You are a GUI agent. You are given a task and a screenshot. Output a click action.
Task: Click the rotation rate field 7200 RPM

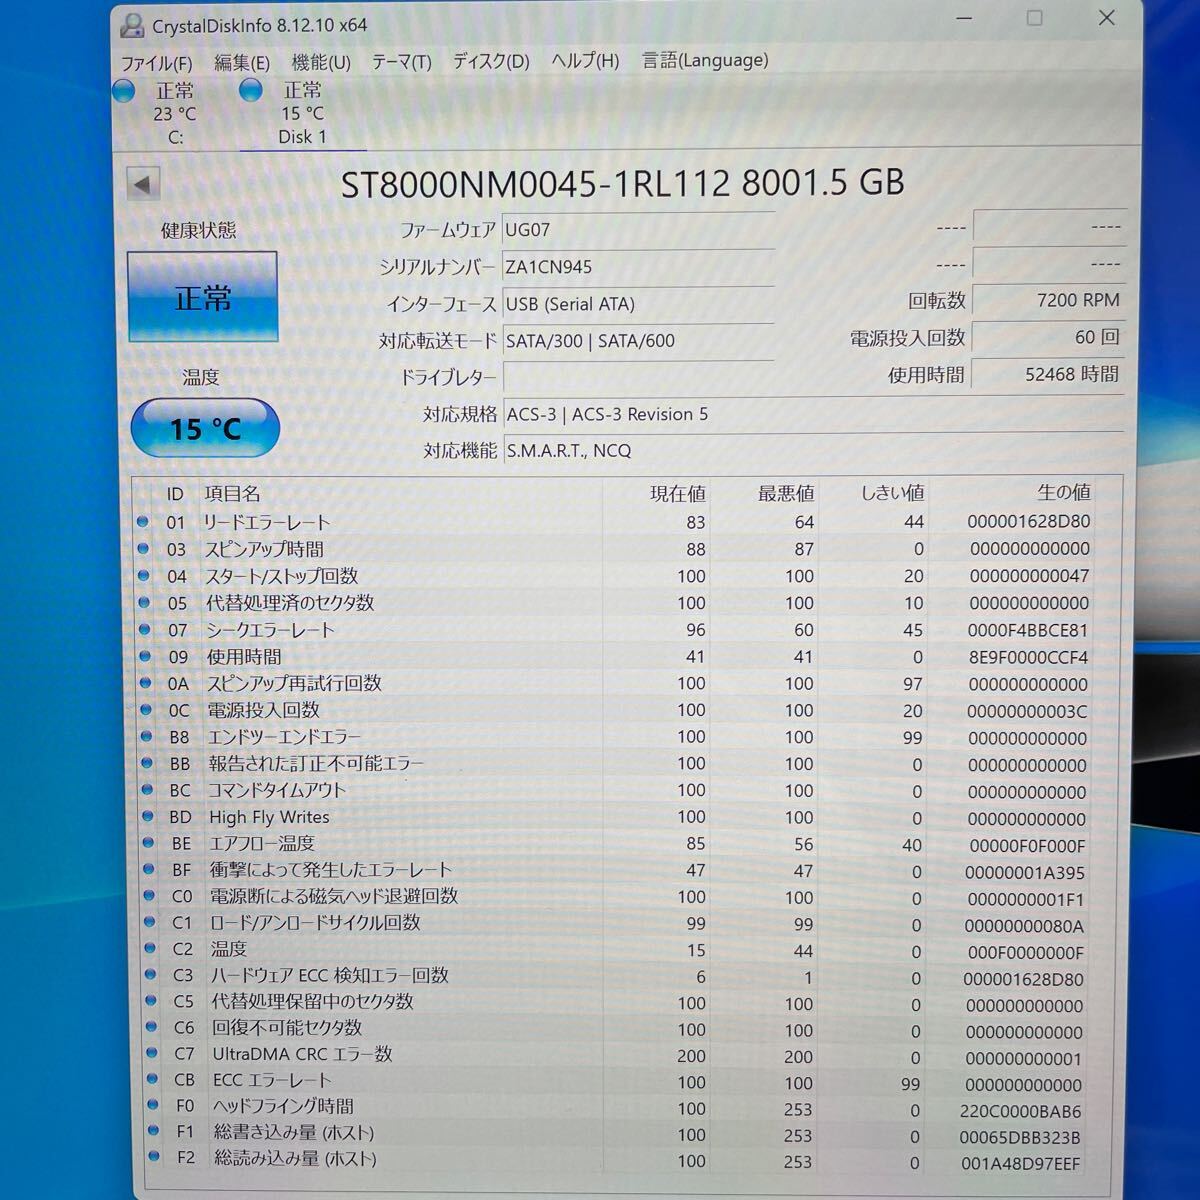pyautogui.click(x=1048, y=300)
